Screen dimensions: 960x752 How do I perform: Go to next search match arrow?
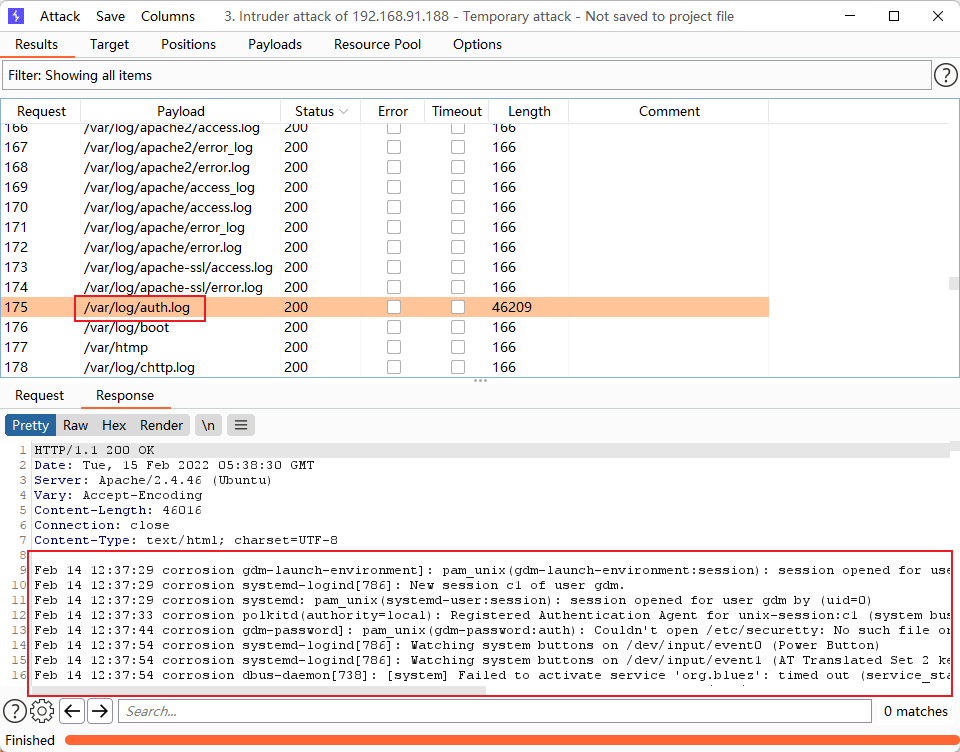[x=100, y=711]
